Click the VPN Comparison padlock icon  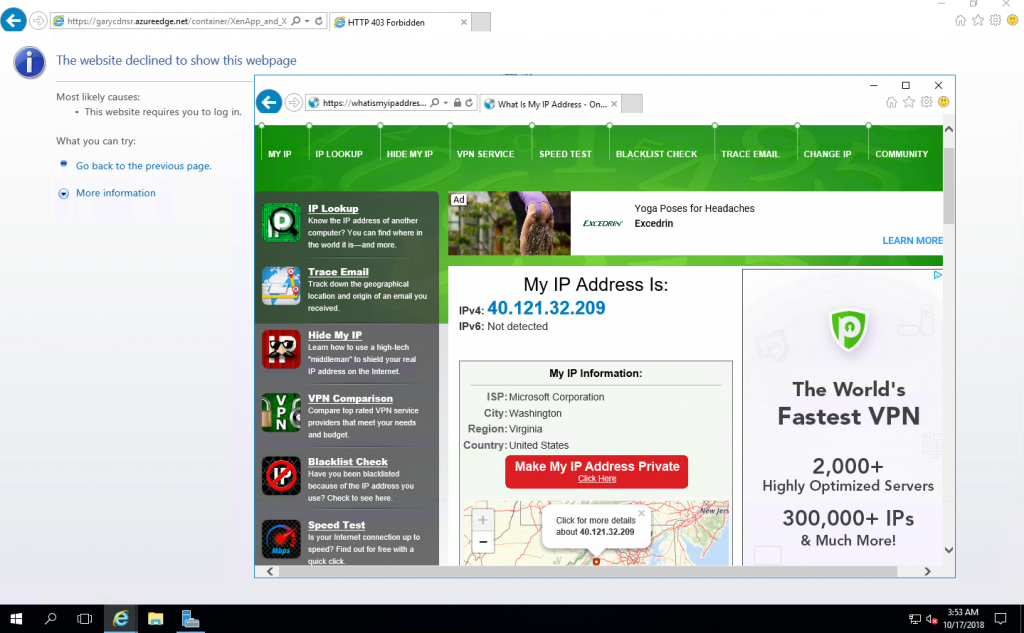point(281,412)
